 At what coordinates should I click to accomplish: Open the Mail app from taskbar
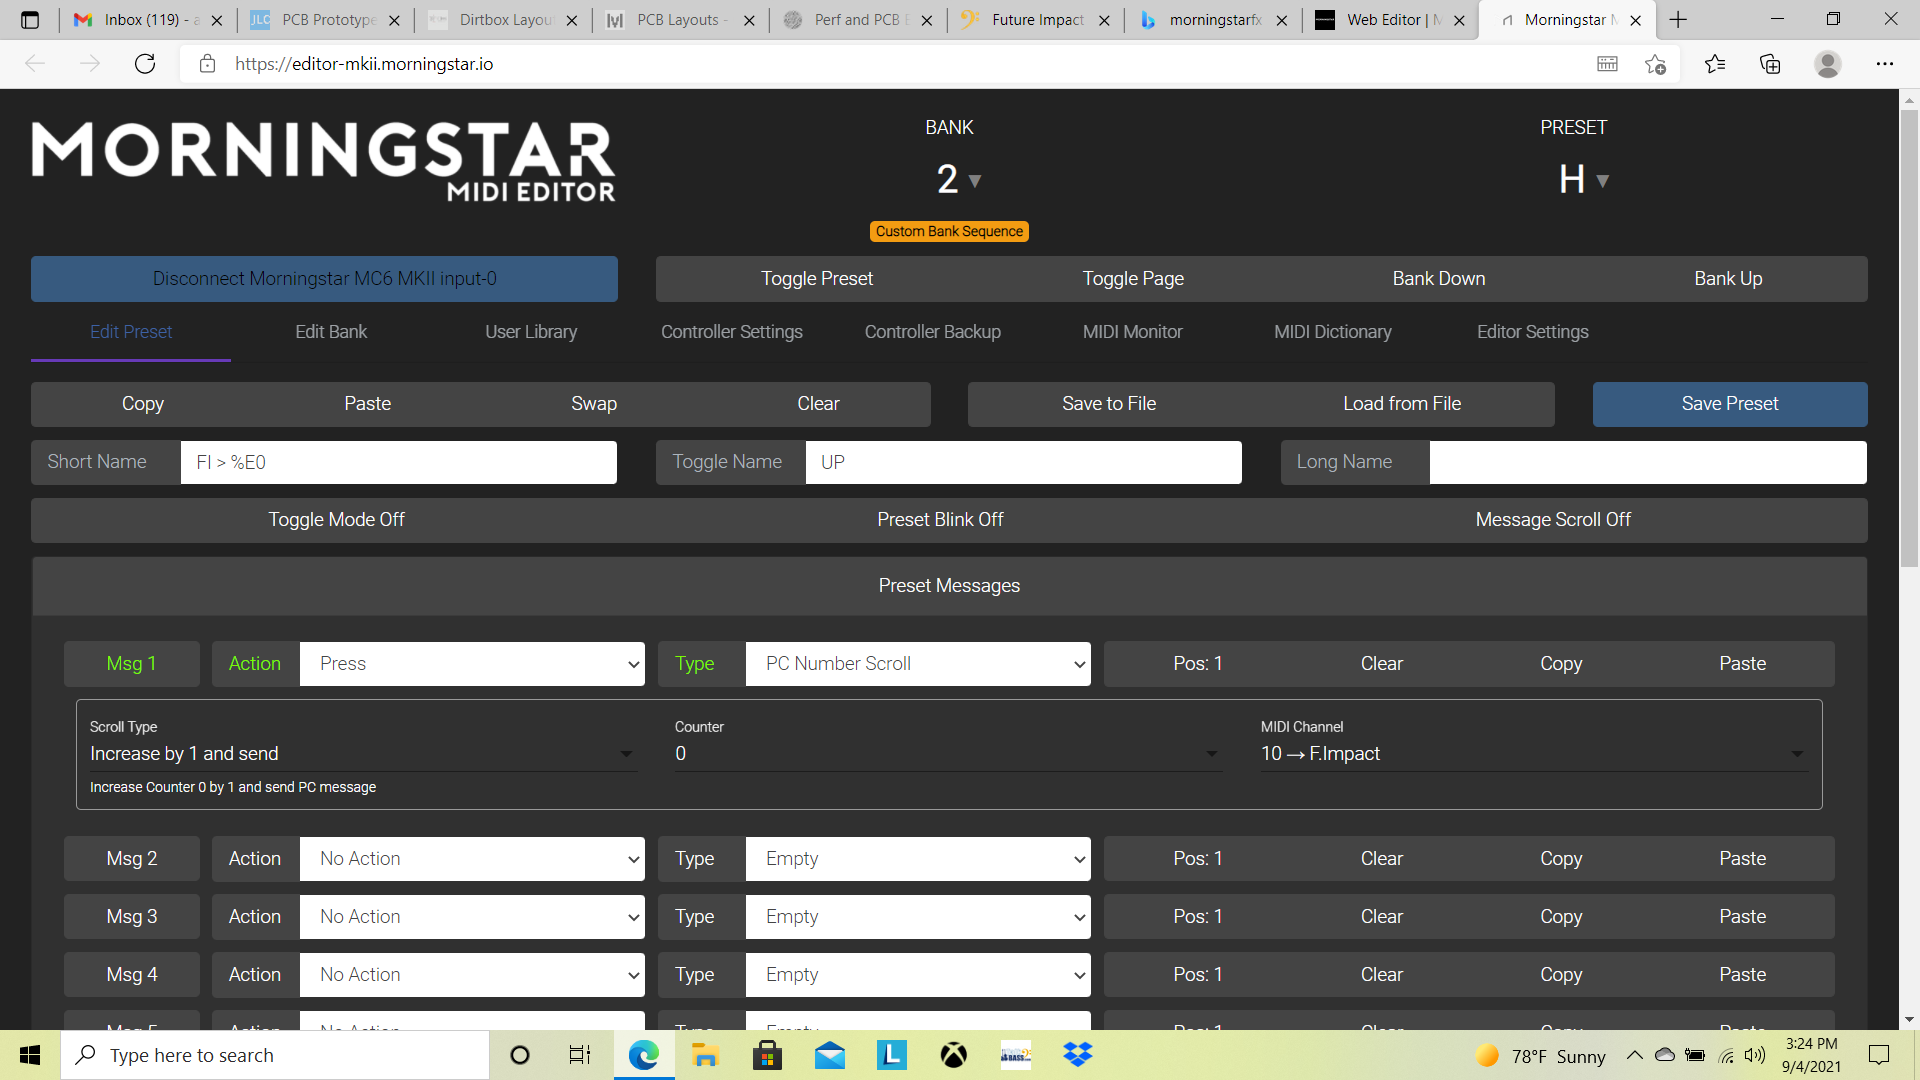(830, 1055)
